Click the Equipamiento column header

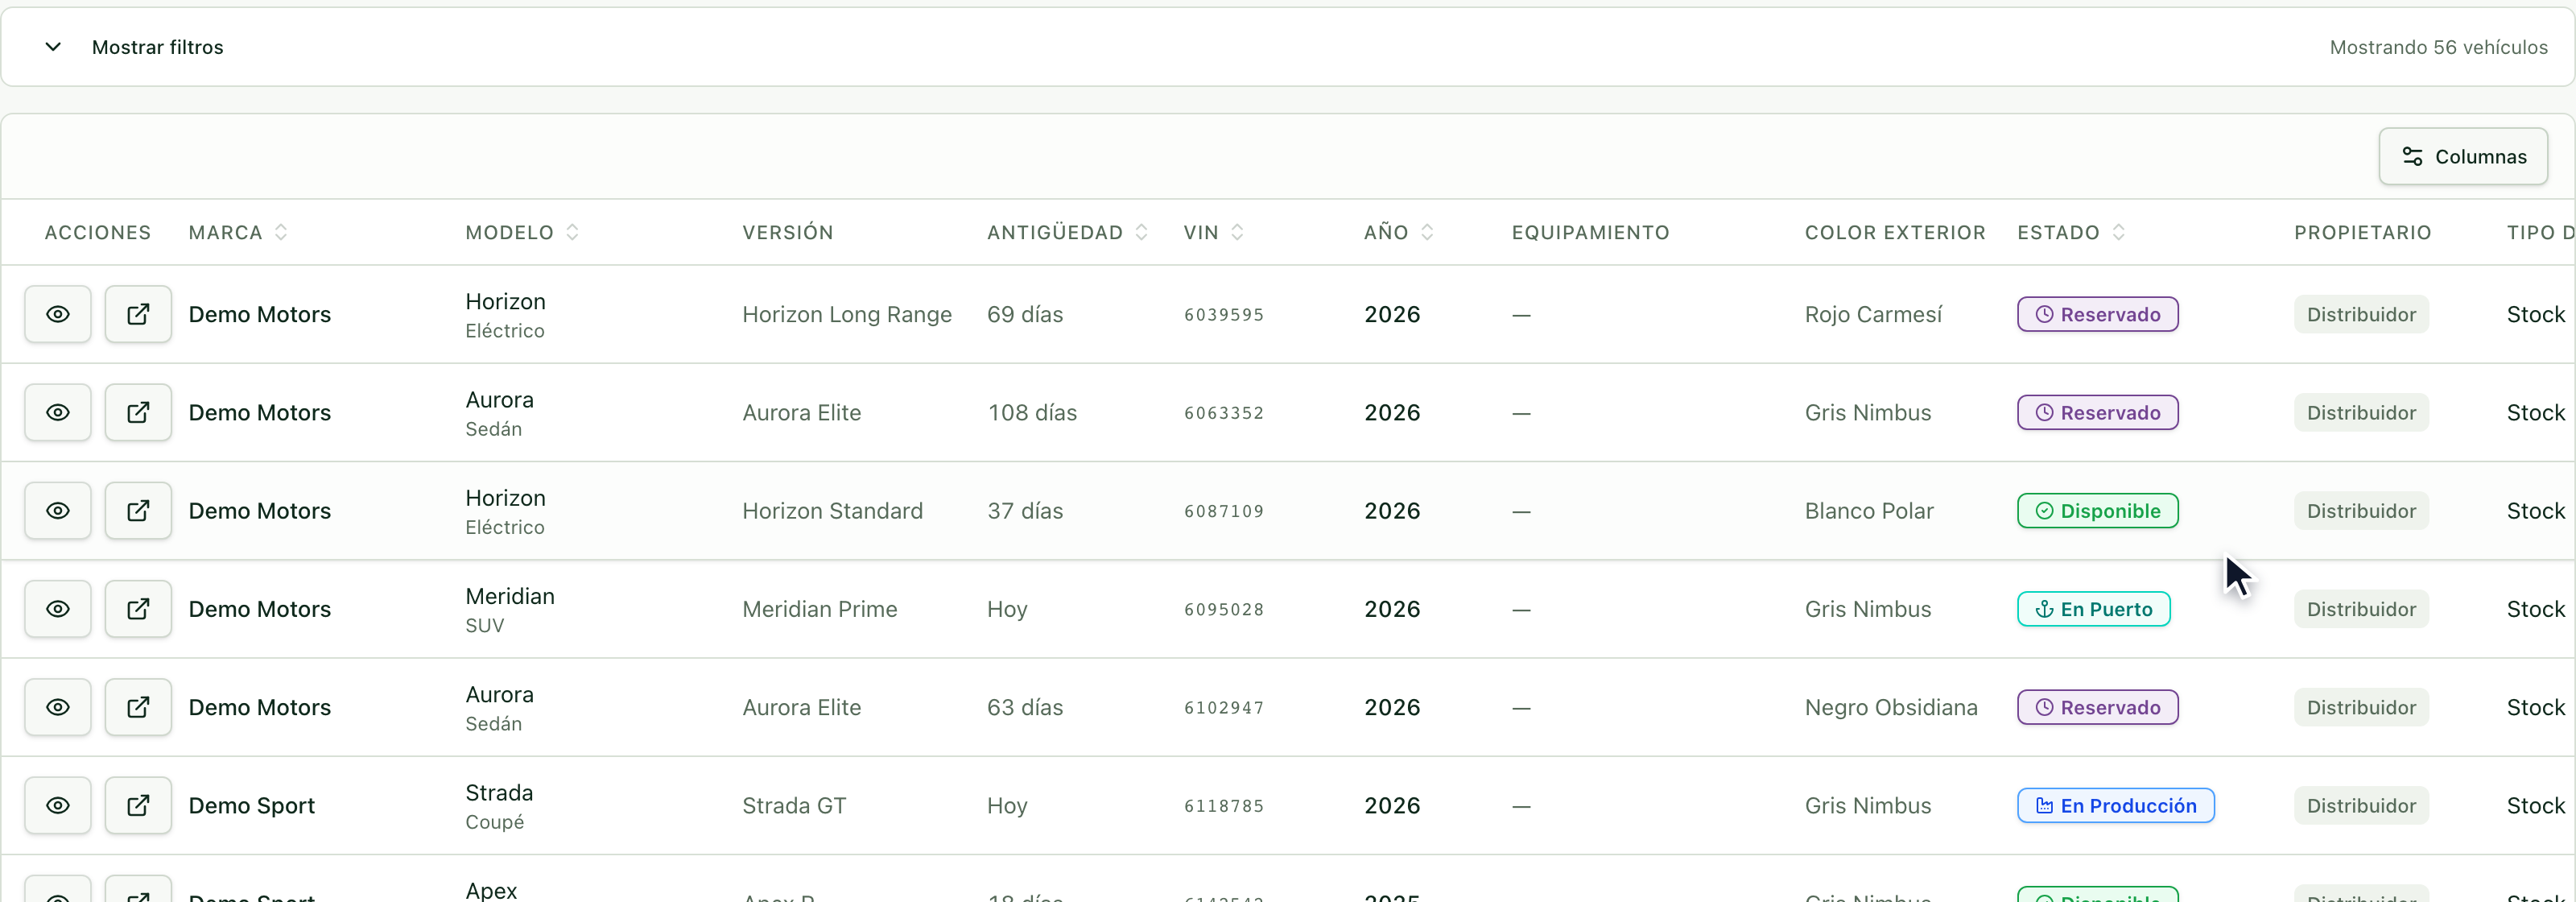[1590, 232]
